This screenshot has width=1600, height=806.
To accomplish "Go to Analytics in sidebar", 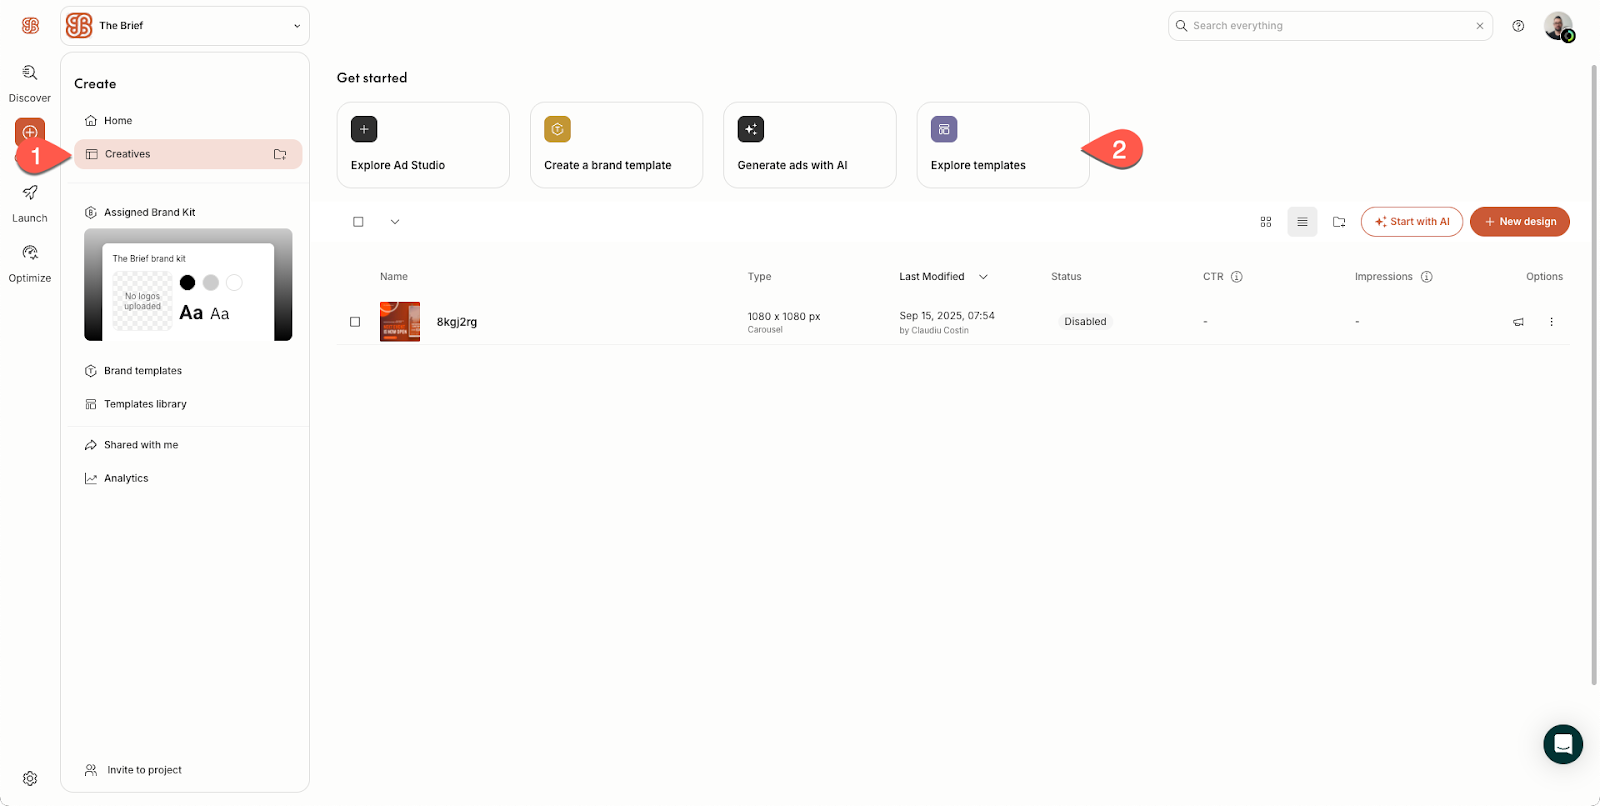I will click(126, 478).
